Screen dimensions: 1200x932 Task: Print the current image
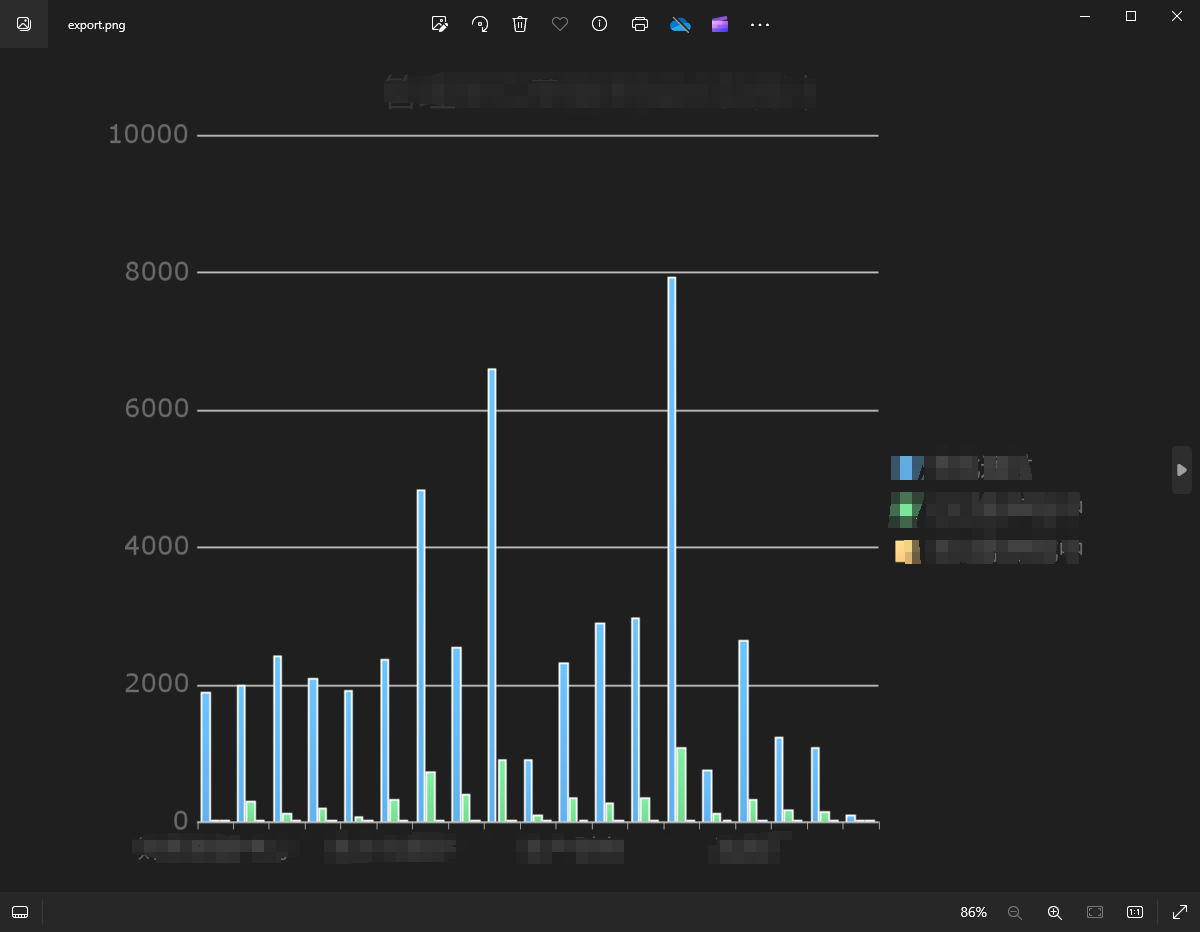coord(640,24)
